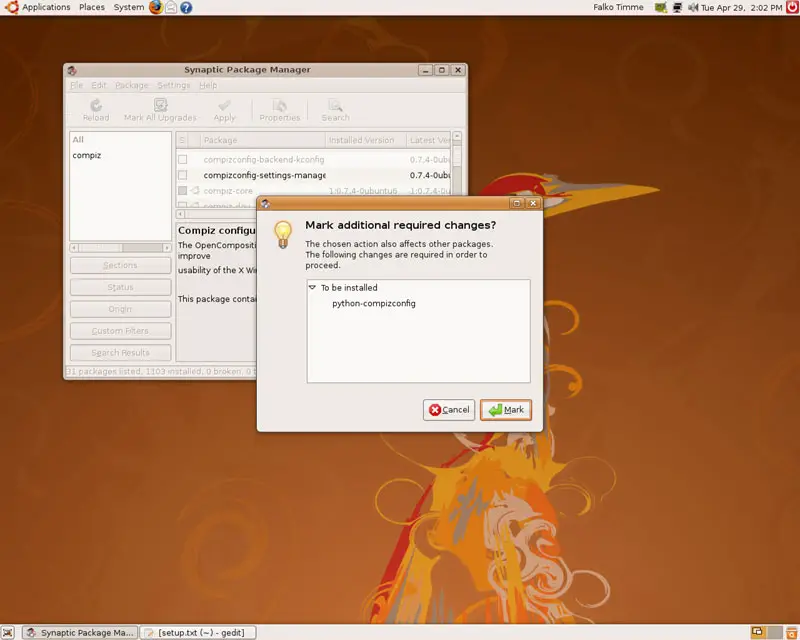
Task: Click the Sections filter button
Action: tap(120, 265)
